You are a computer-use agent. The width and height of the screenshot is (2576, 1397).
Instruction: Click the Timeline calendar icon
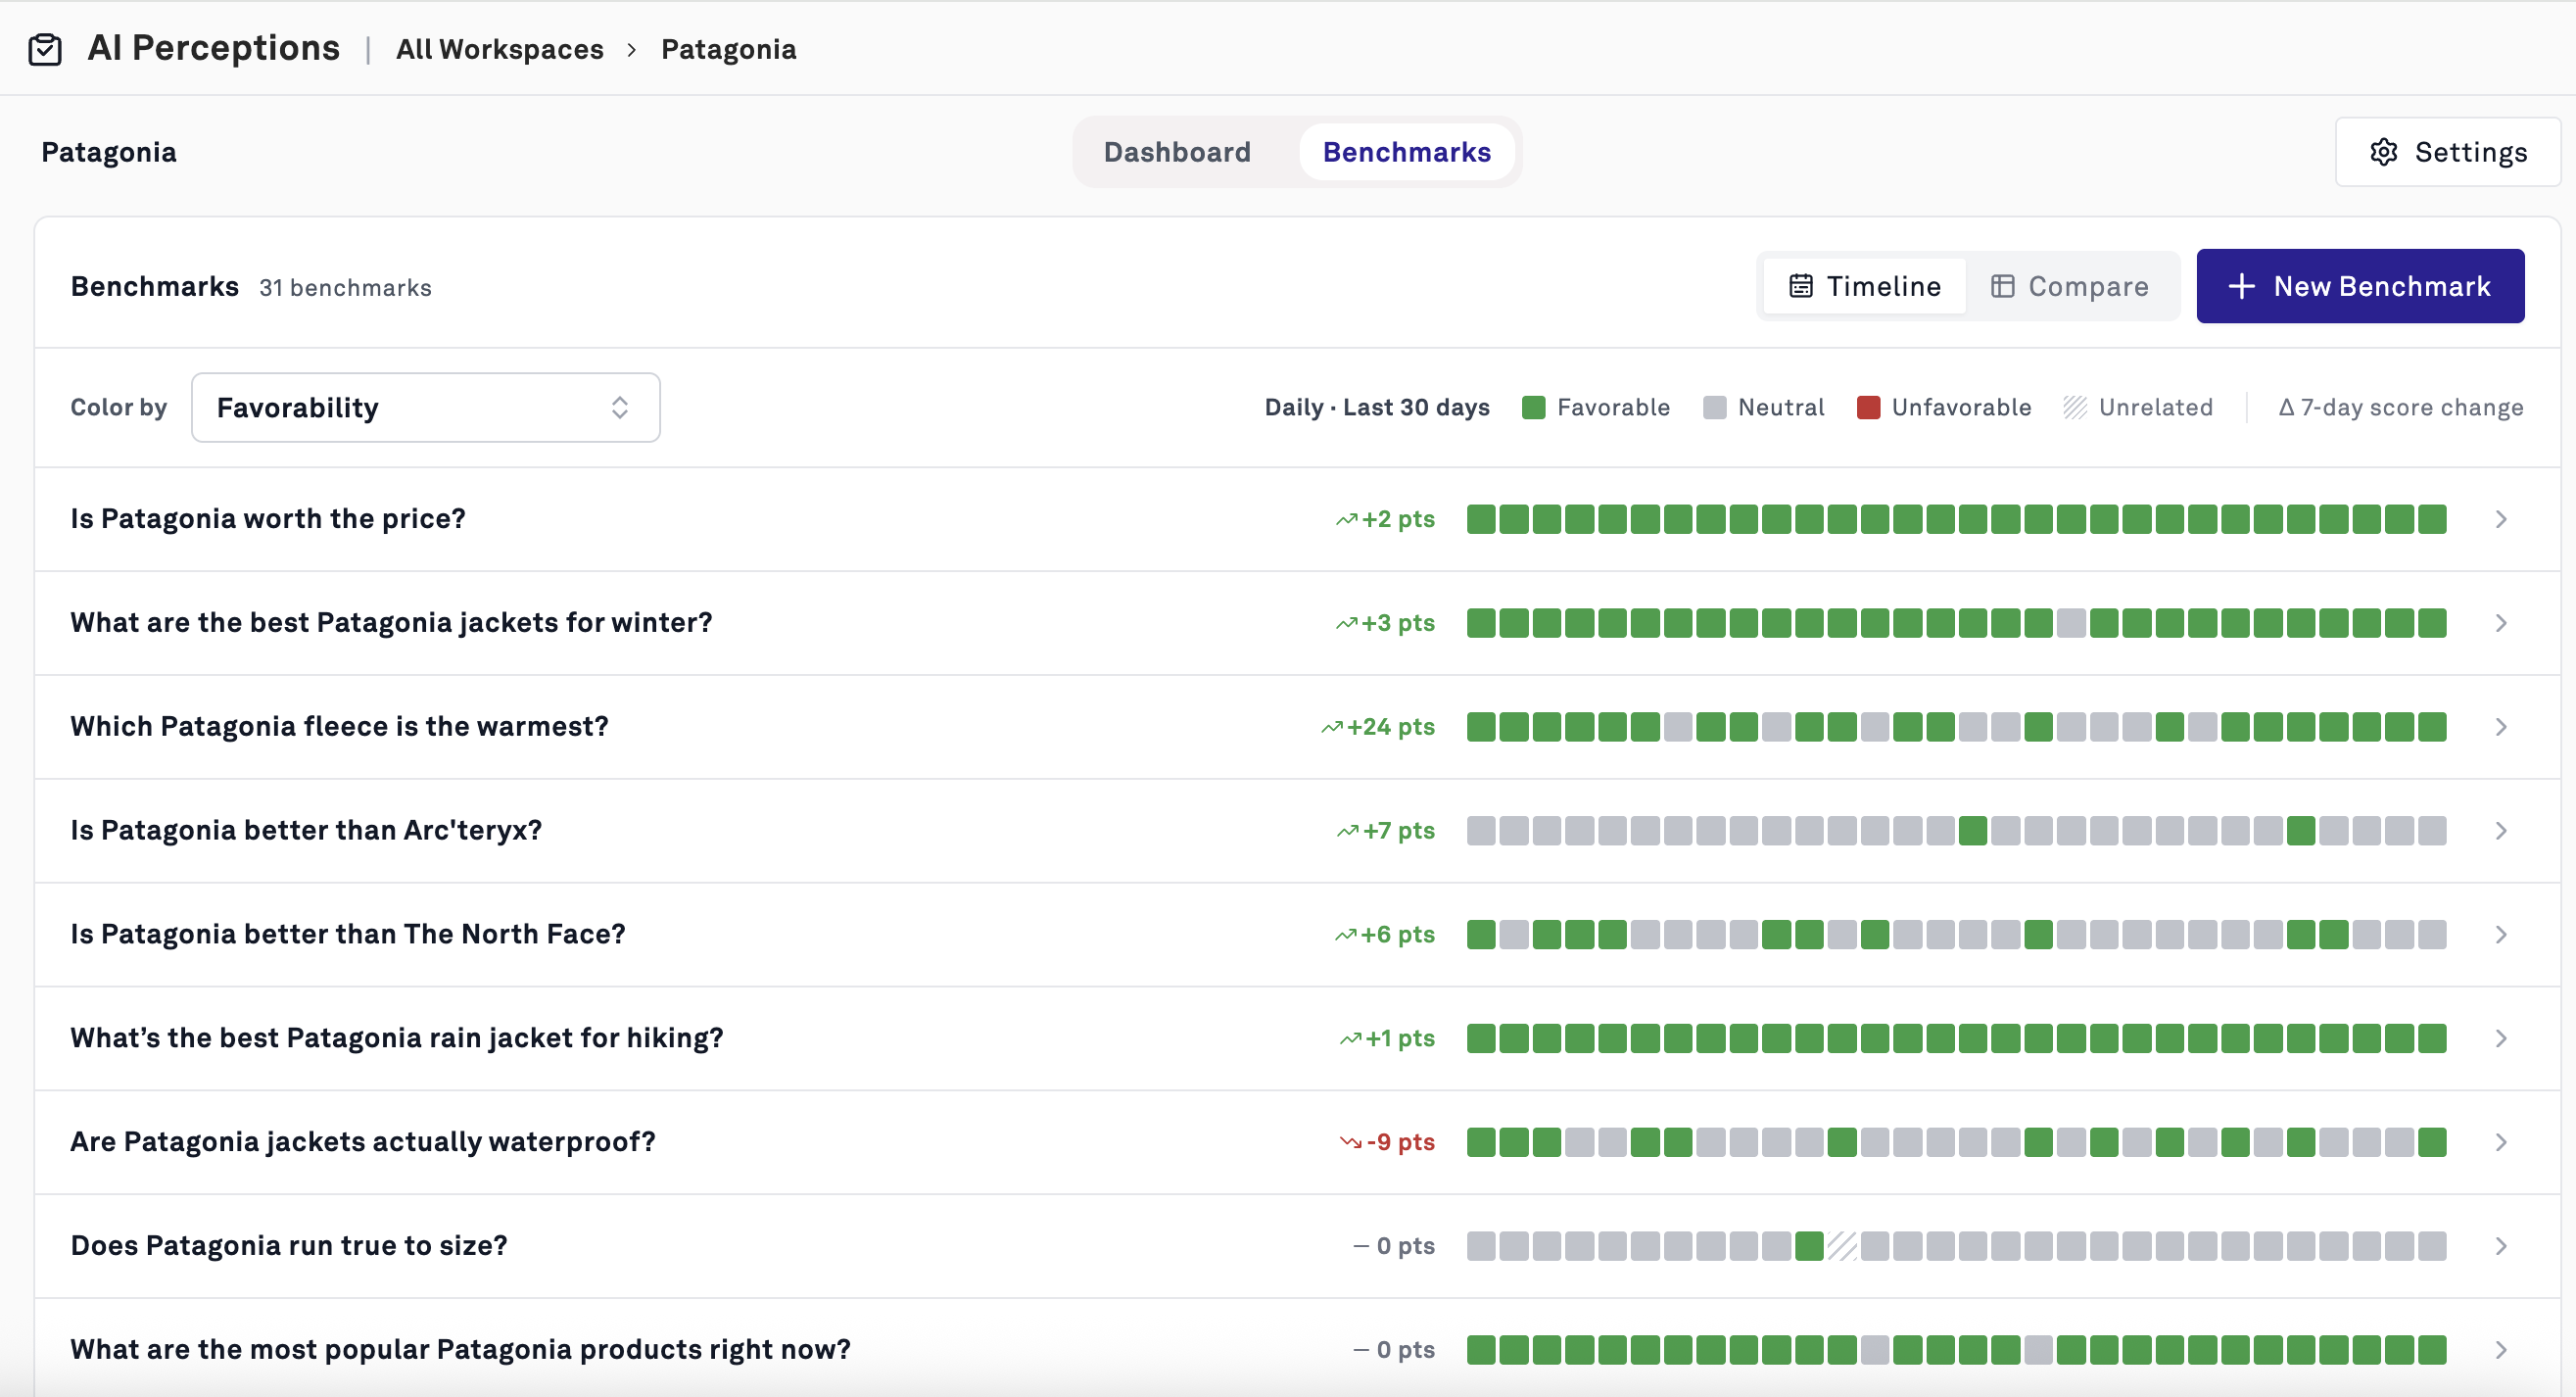click(x=1800, y=286)
